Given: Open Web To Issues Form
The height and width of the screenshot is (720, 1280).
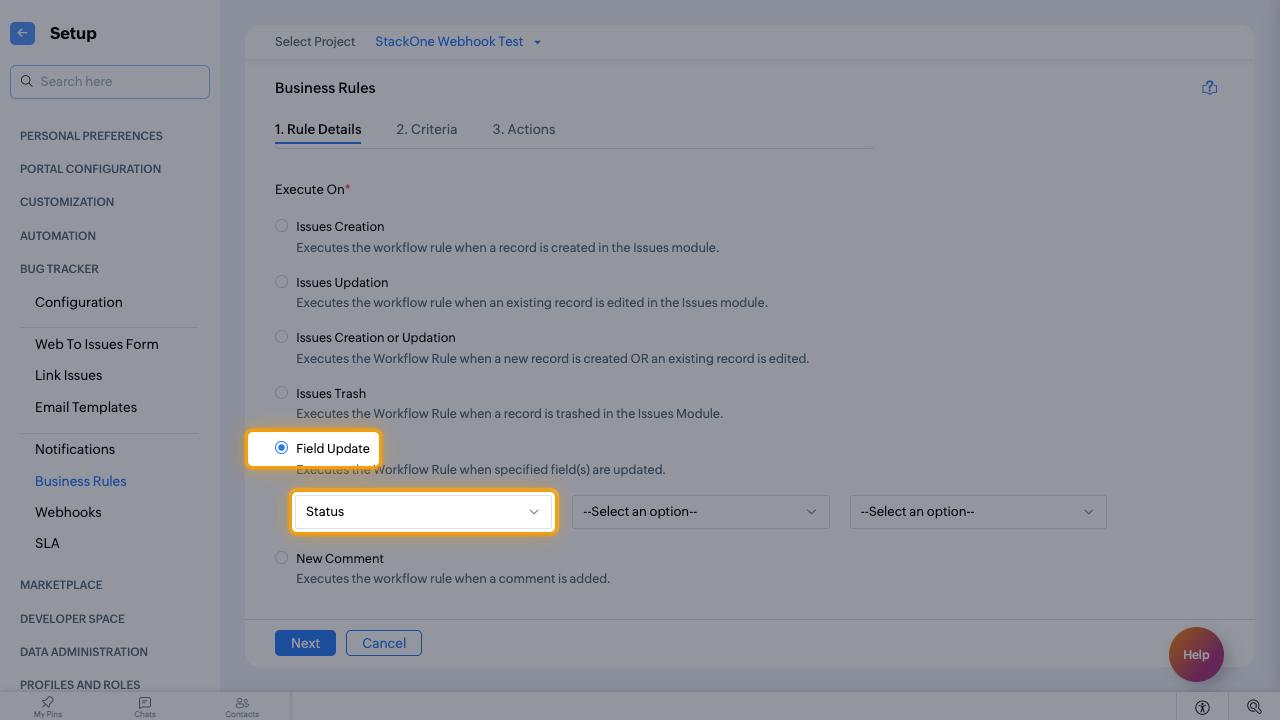Looking at the screenshot, I should point(97,344).
